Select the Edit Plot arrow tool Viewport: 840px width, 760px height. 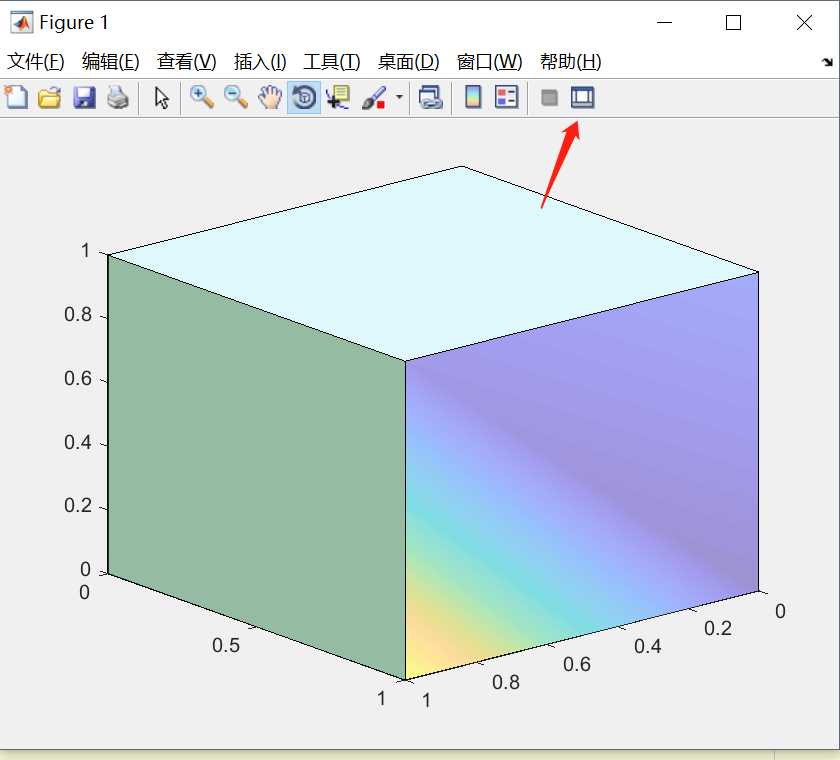161,98
